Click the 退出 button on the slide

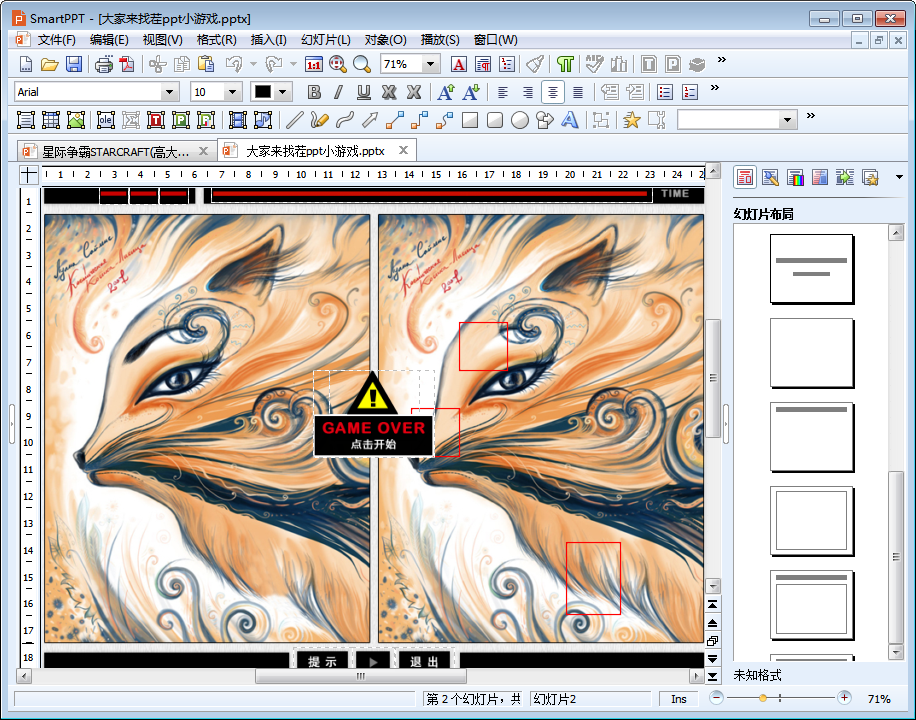424,662
